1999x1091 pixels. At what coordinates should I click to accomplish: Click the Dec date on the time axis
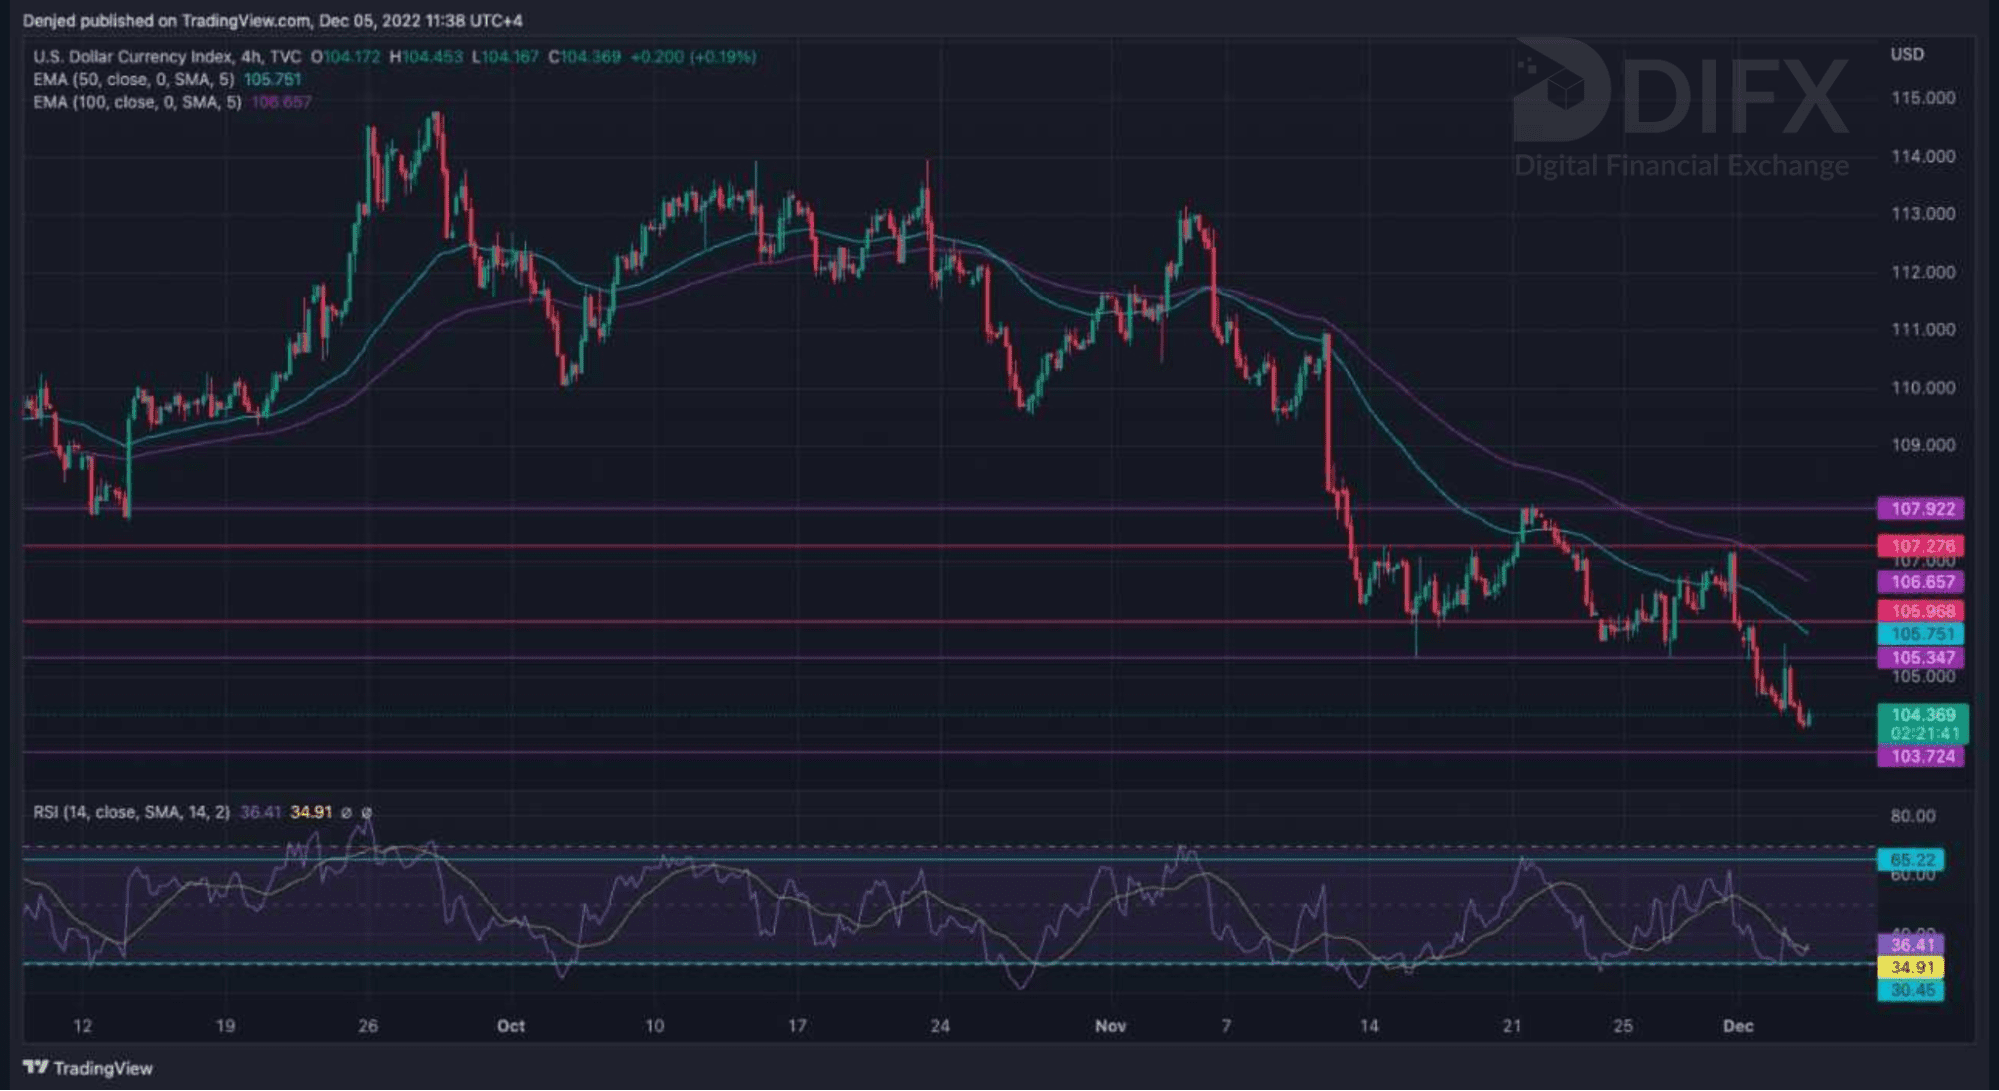1737,1026
